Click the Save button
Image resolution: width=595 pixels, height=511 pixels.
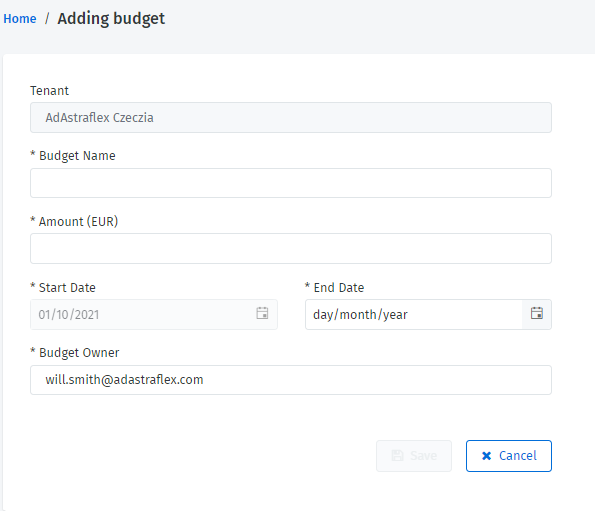(x=414, y=456)
